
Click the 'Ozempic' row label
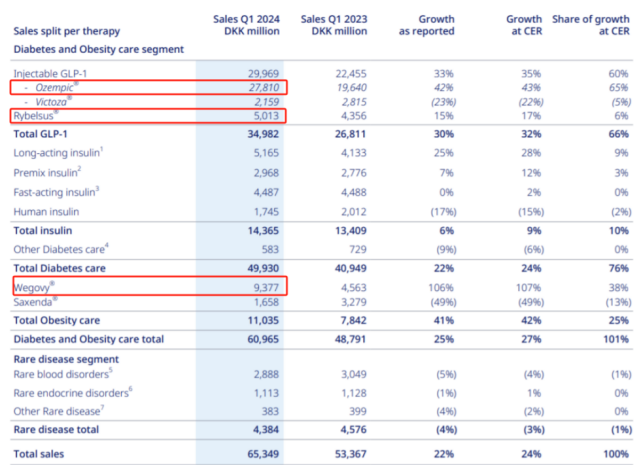click(57, 87)
